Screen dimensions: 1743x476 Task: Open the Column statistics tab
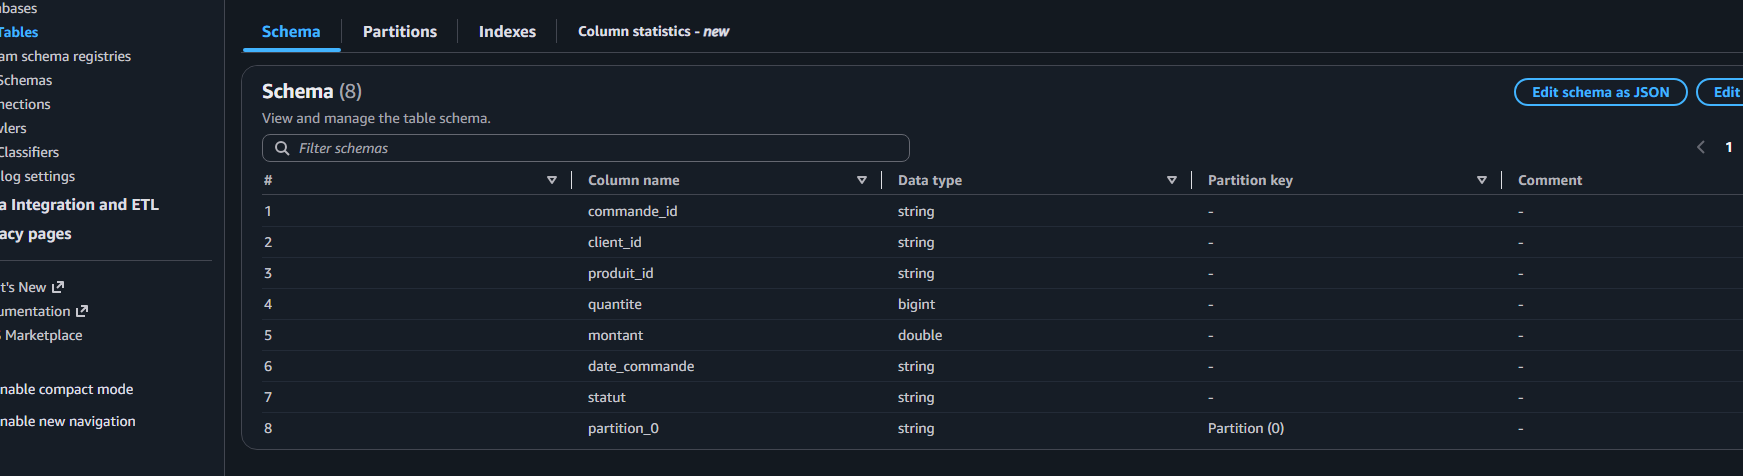pyautogui.click(x=653, y=32)
